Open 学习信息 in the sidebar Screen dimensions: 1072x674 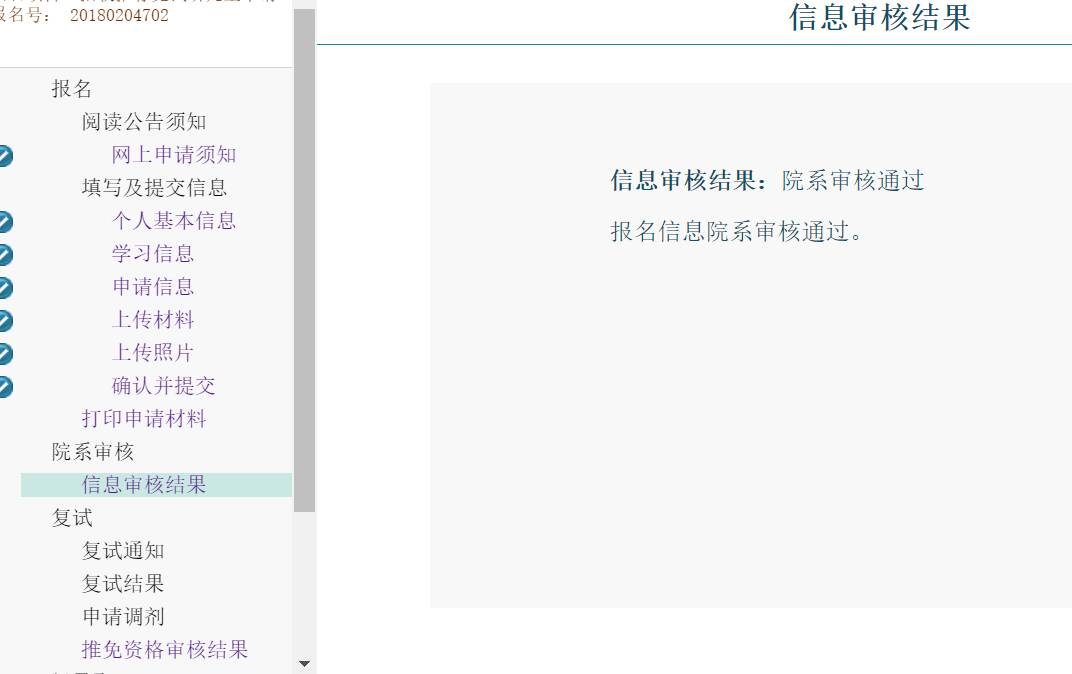(153, 254)
